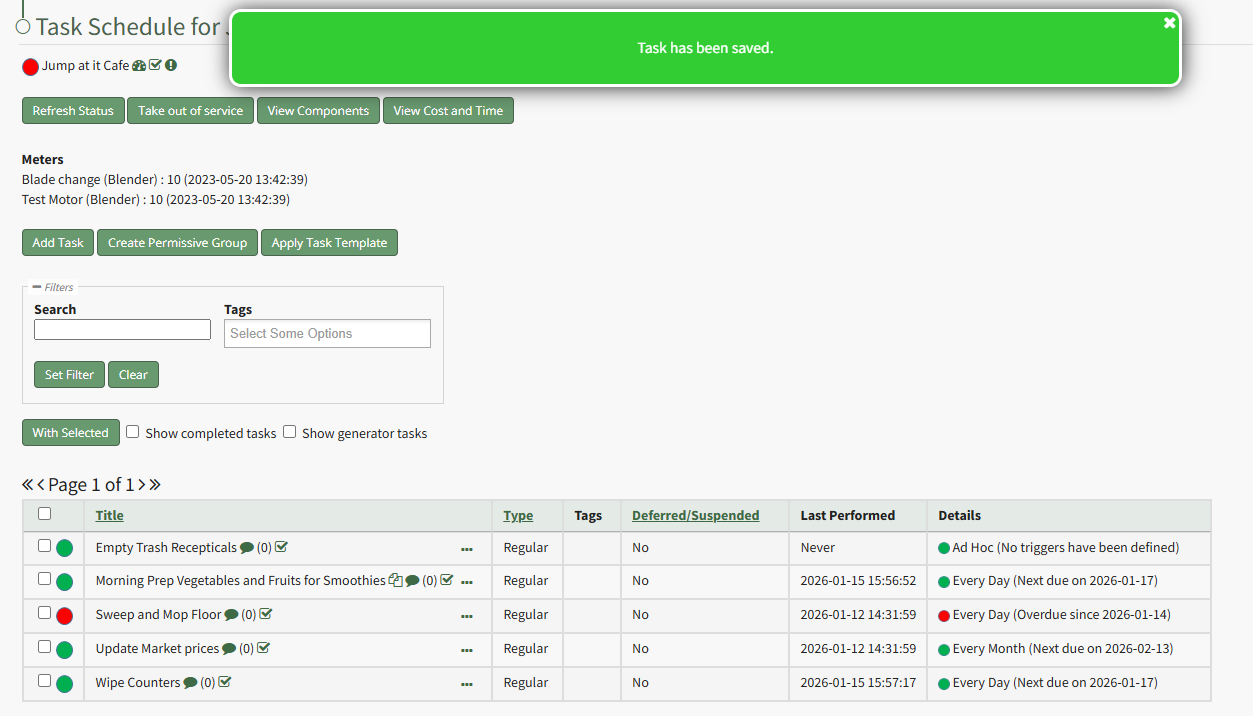Toggle the Show generator tasks checkbox
This screenshot has width=1253, height=716.
(289, 432)
